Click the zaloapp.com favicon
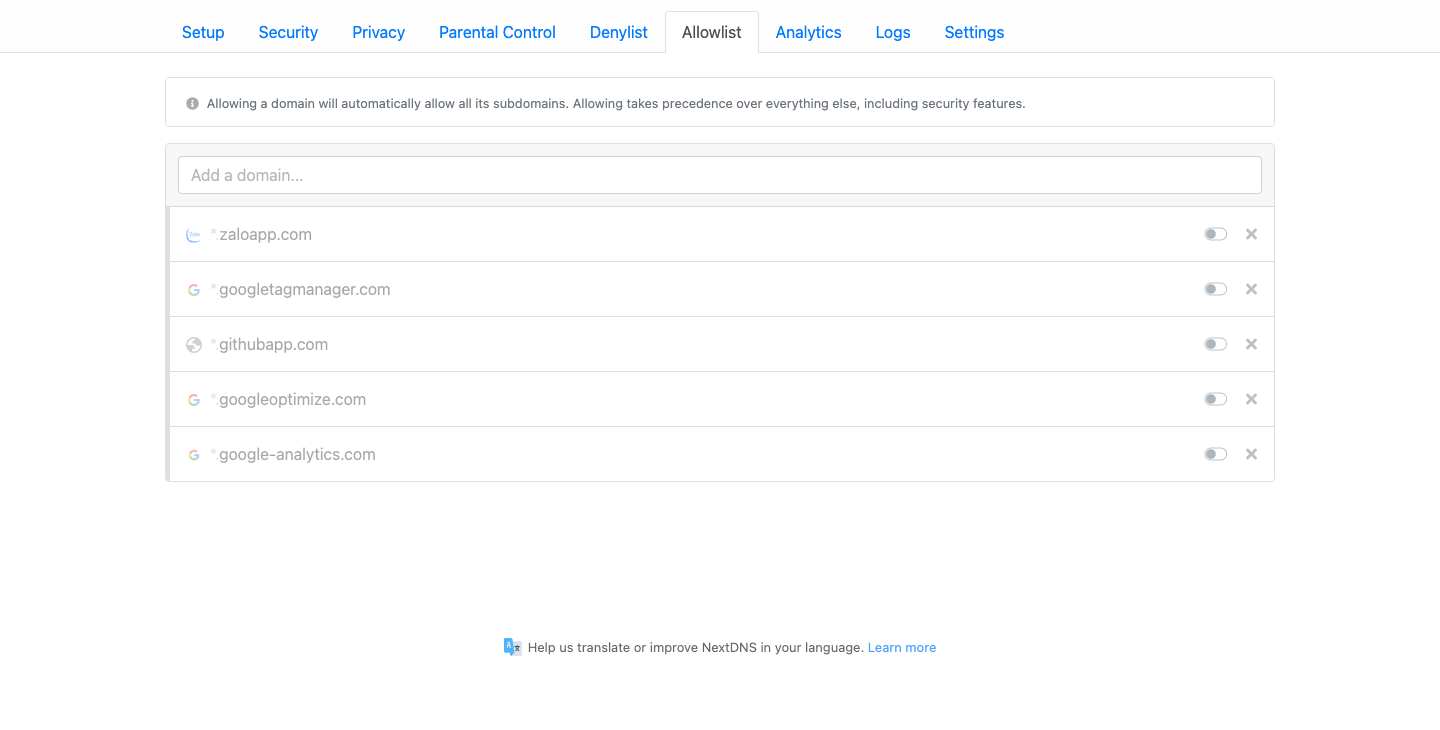This screenshot has height=730, width=1440. pos(194,235)
